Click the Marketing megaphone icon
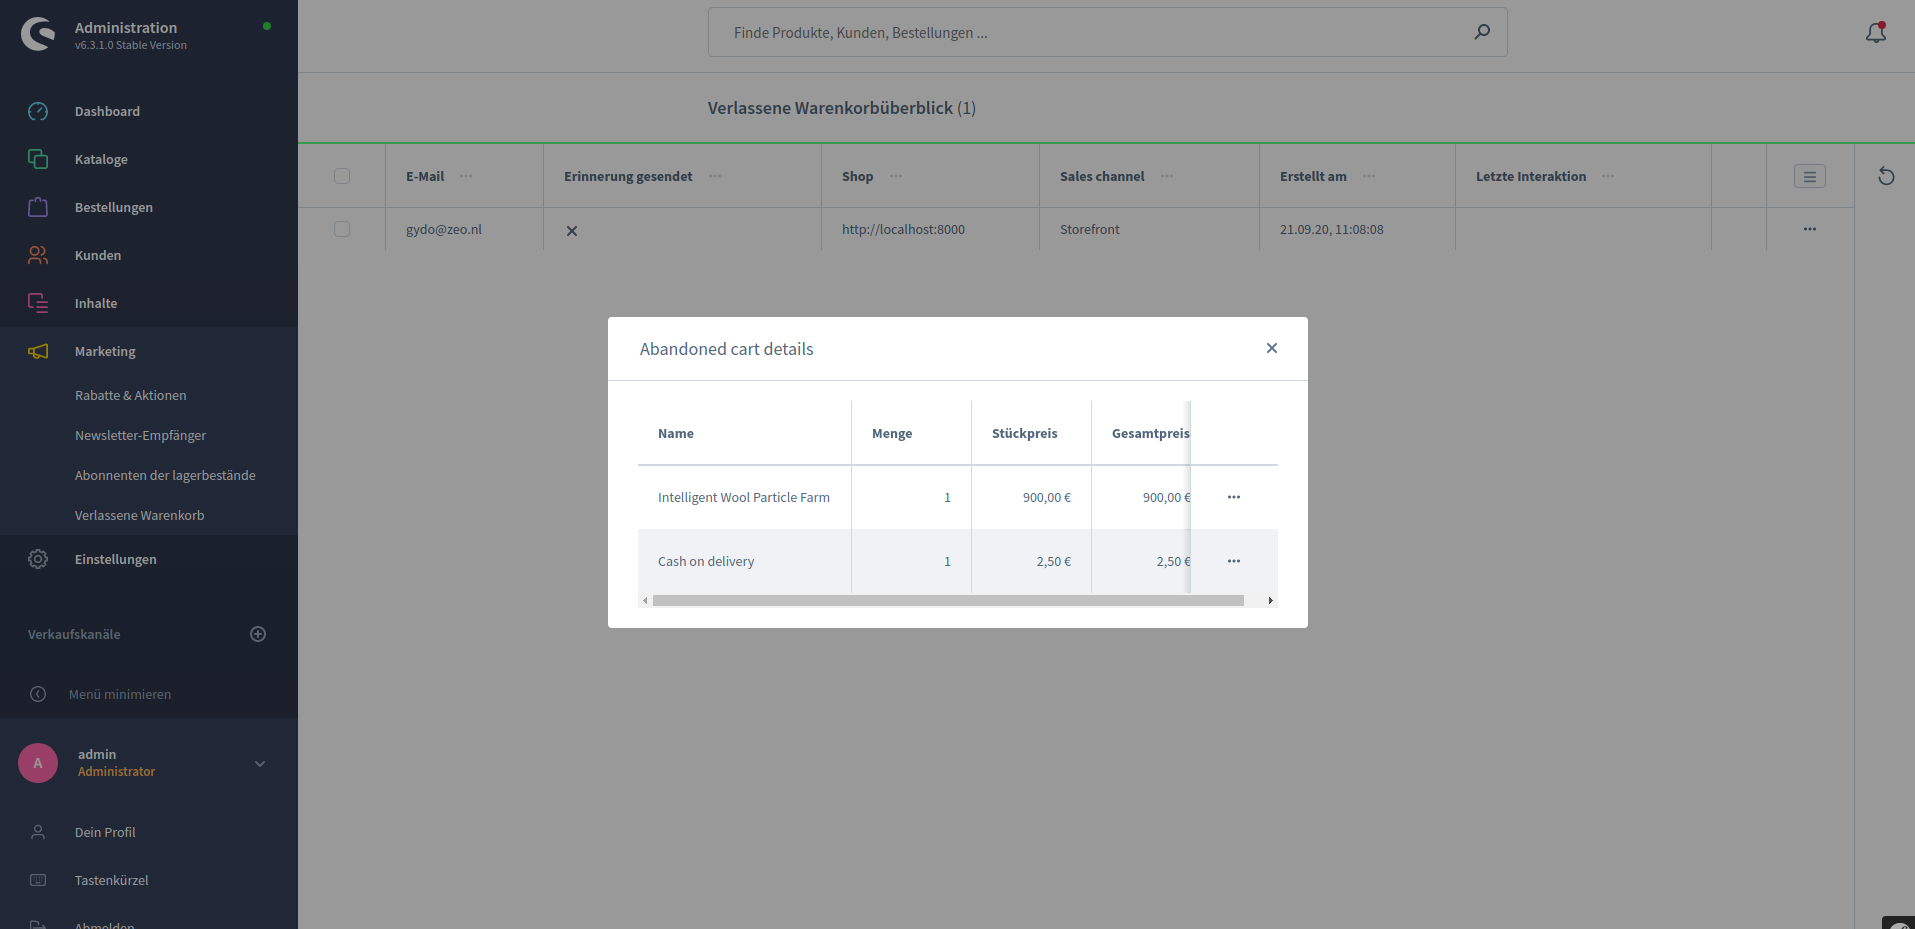The height and width of the screenshot is (929, 1915). coord(38,351)
